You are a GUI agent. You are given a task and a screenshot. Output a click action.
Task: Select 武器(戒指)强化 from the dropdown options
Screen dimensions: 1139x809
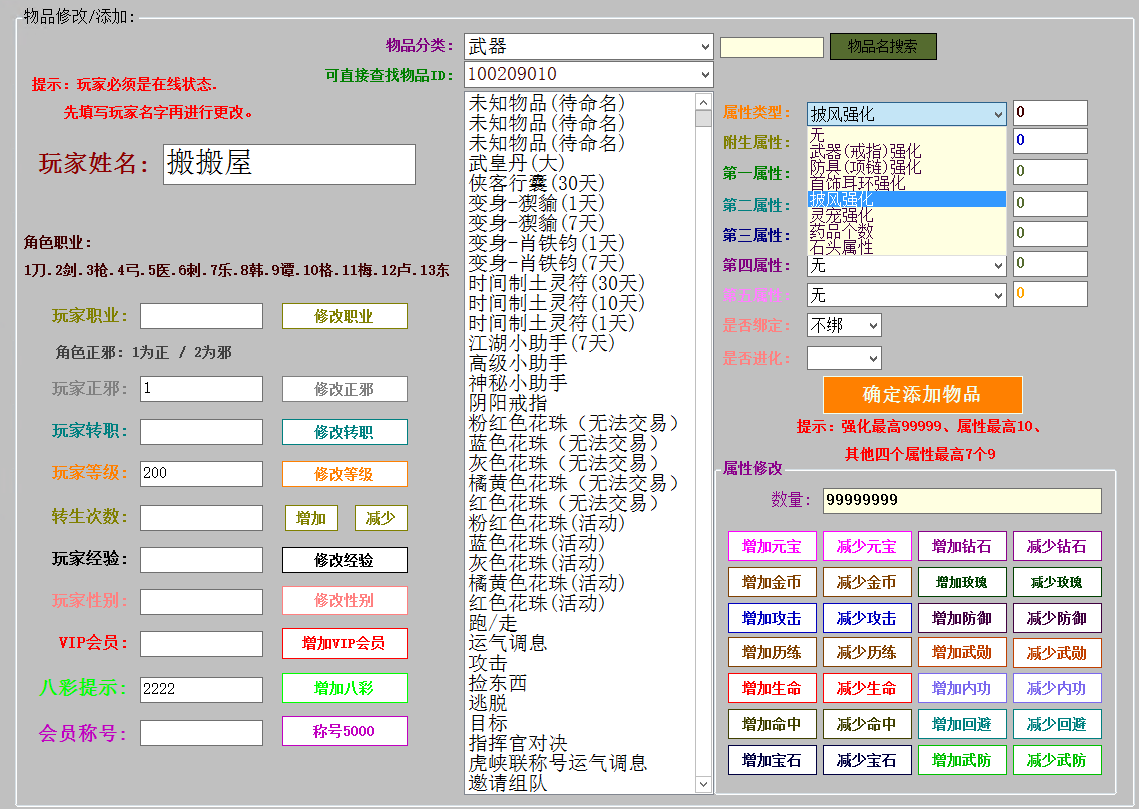point(865,151)
